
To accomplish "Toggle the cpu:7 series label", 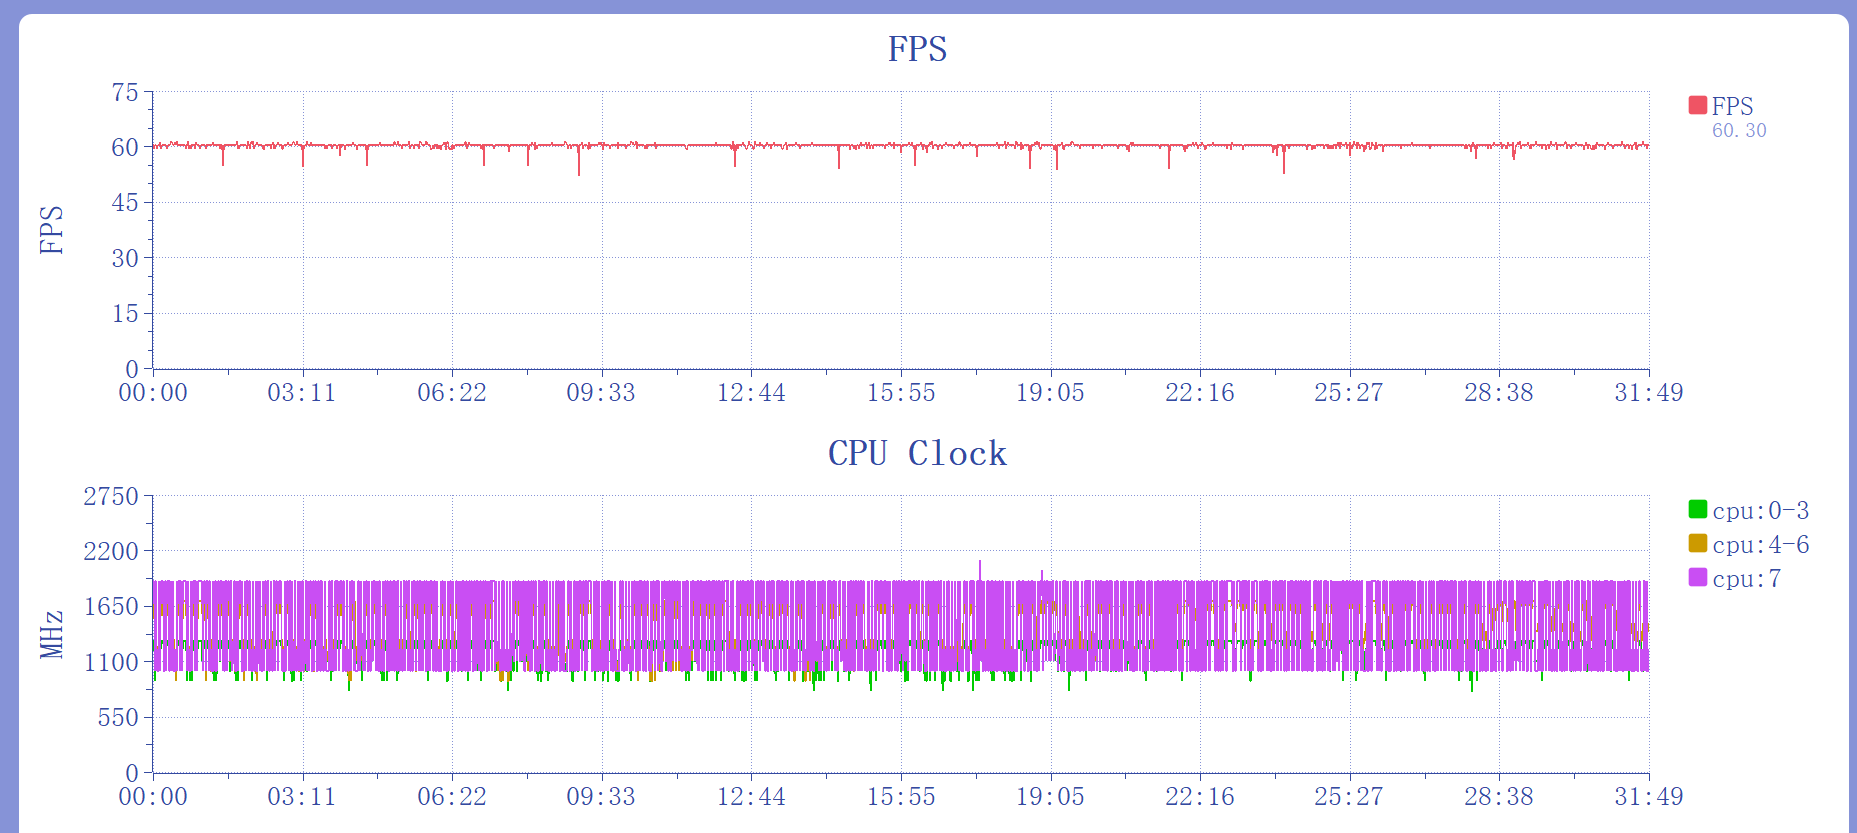I will coord(1746,578).
